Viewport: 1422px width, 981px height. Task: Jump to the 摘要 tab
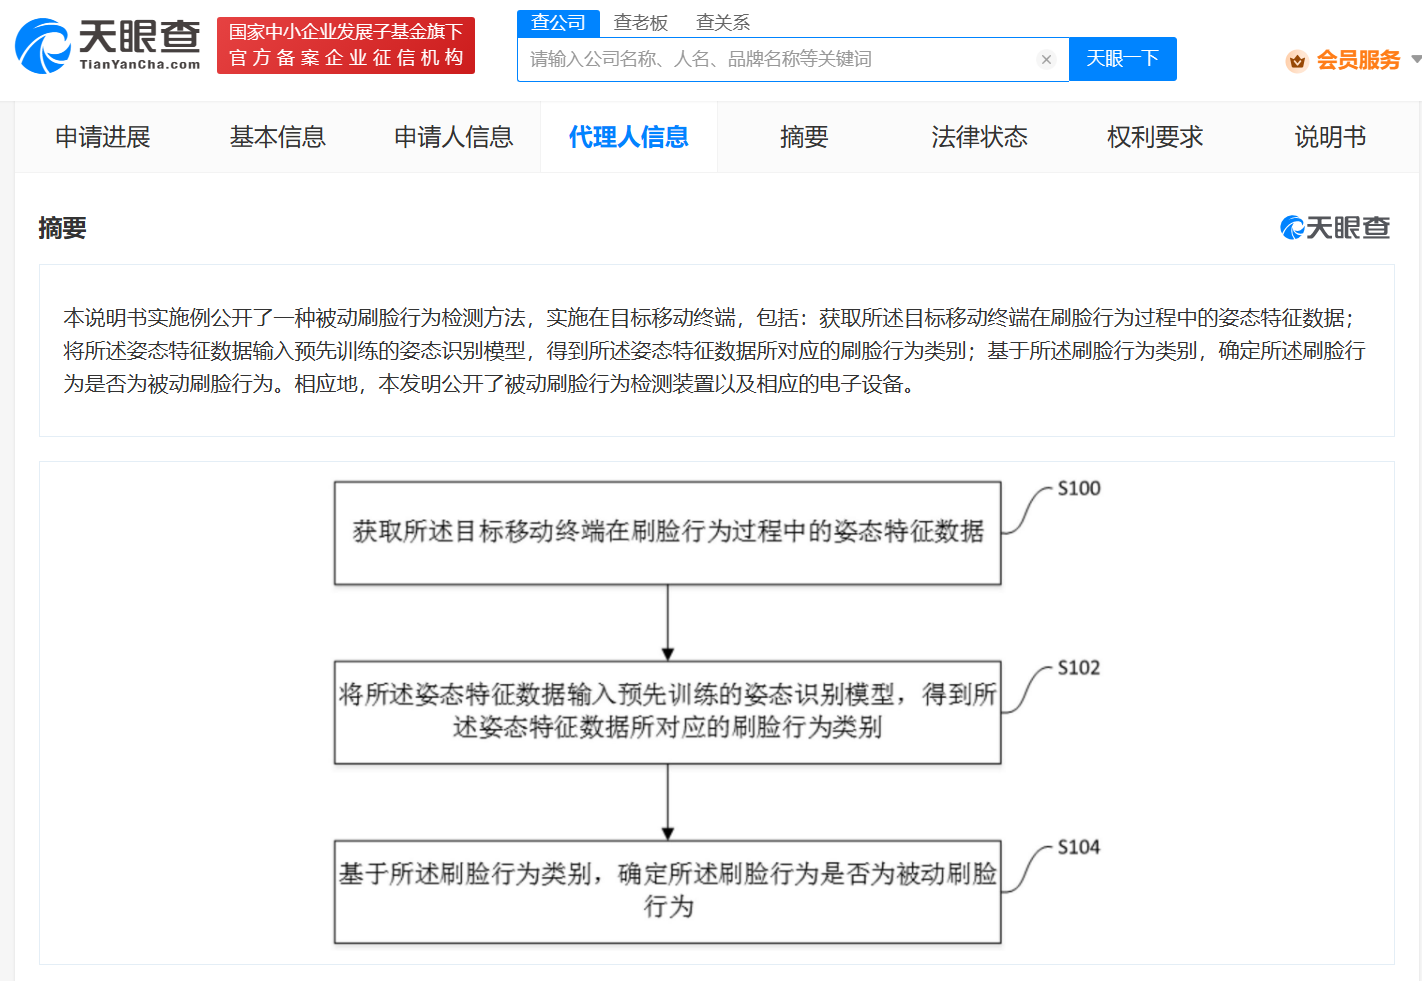click(804, 137)
